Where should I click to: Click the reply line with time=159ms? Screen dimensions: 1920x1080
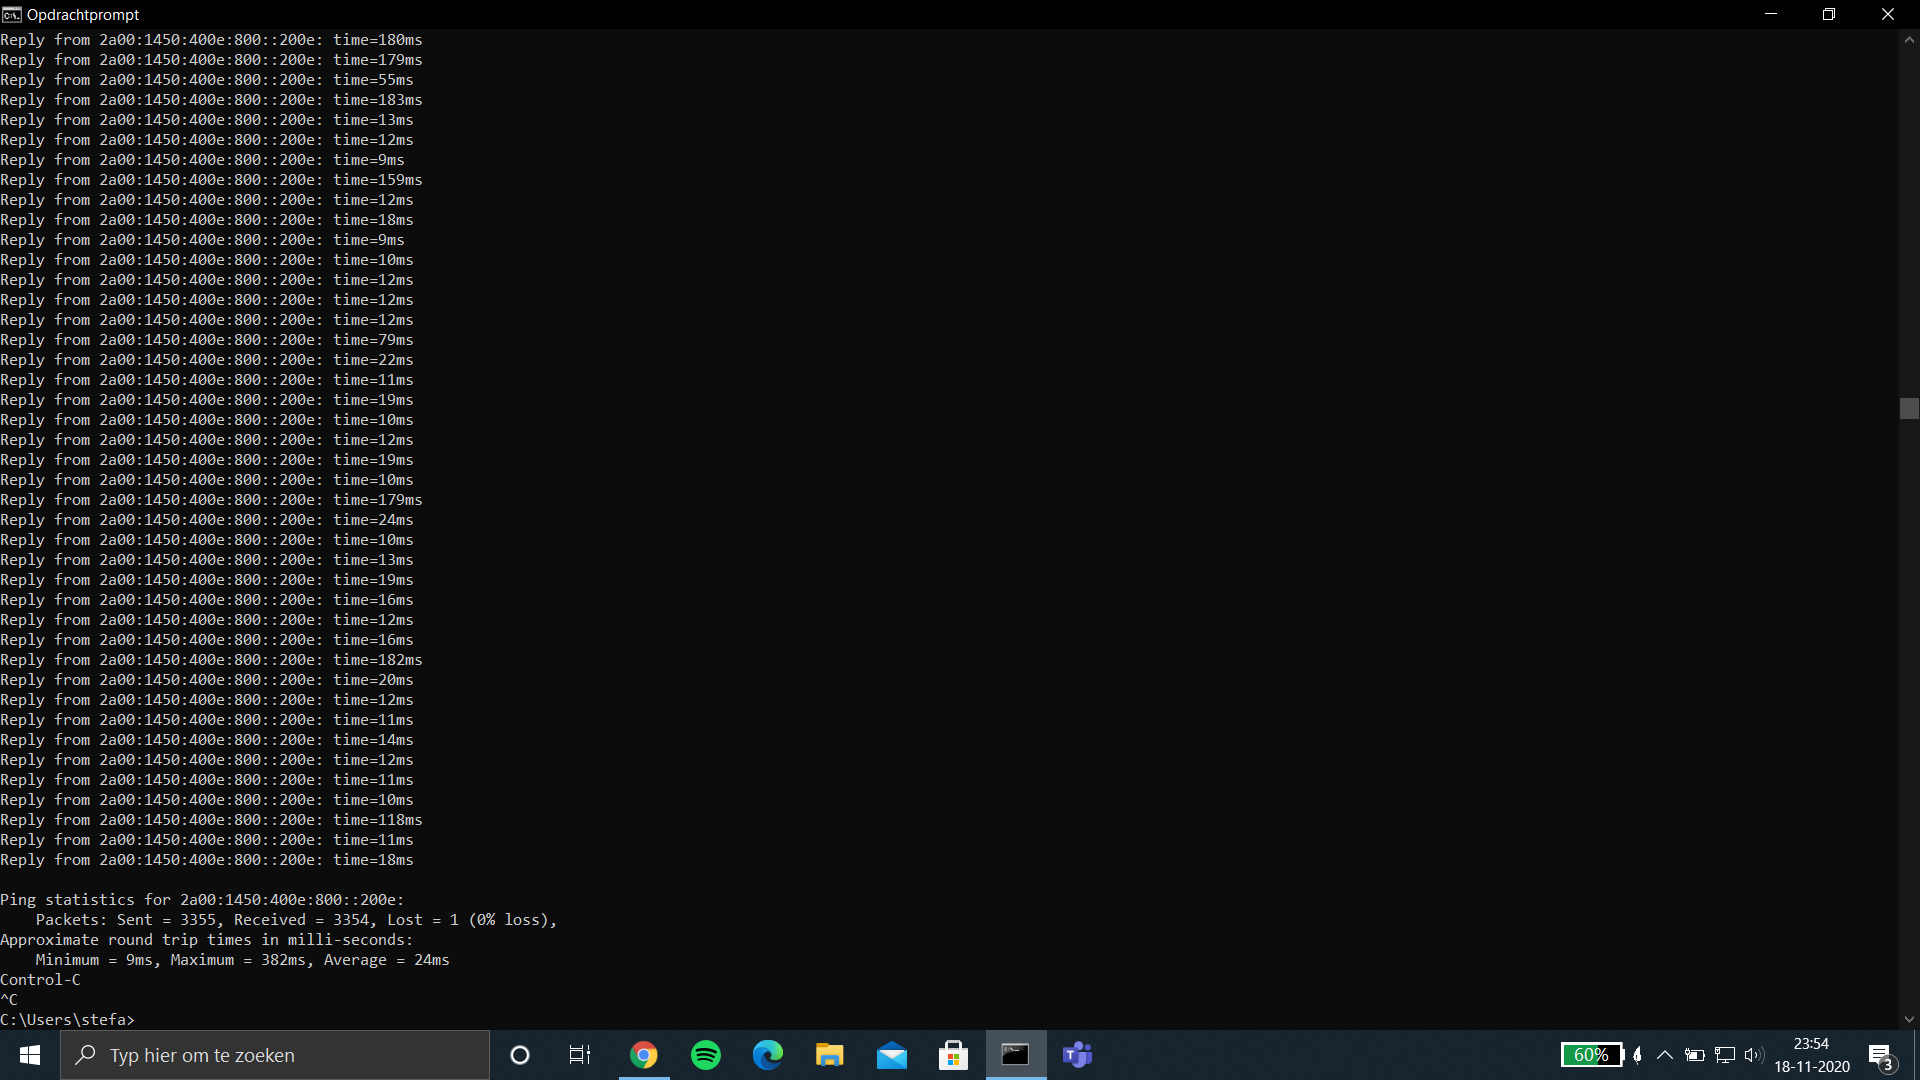pyautogui.click(x=211, y=180)
